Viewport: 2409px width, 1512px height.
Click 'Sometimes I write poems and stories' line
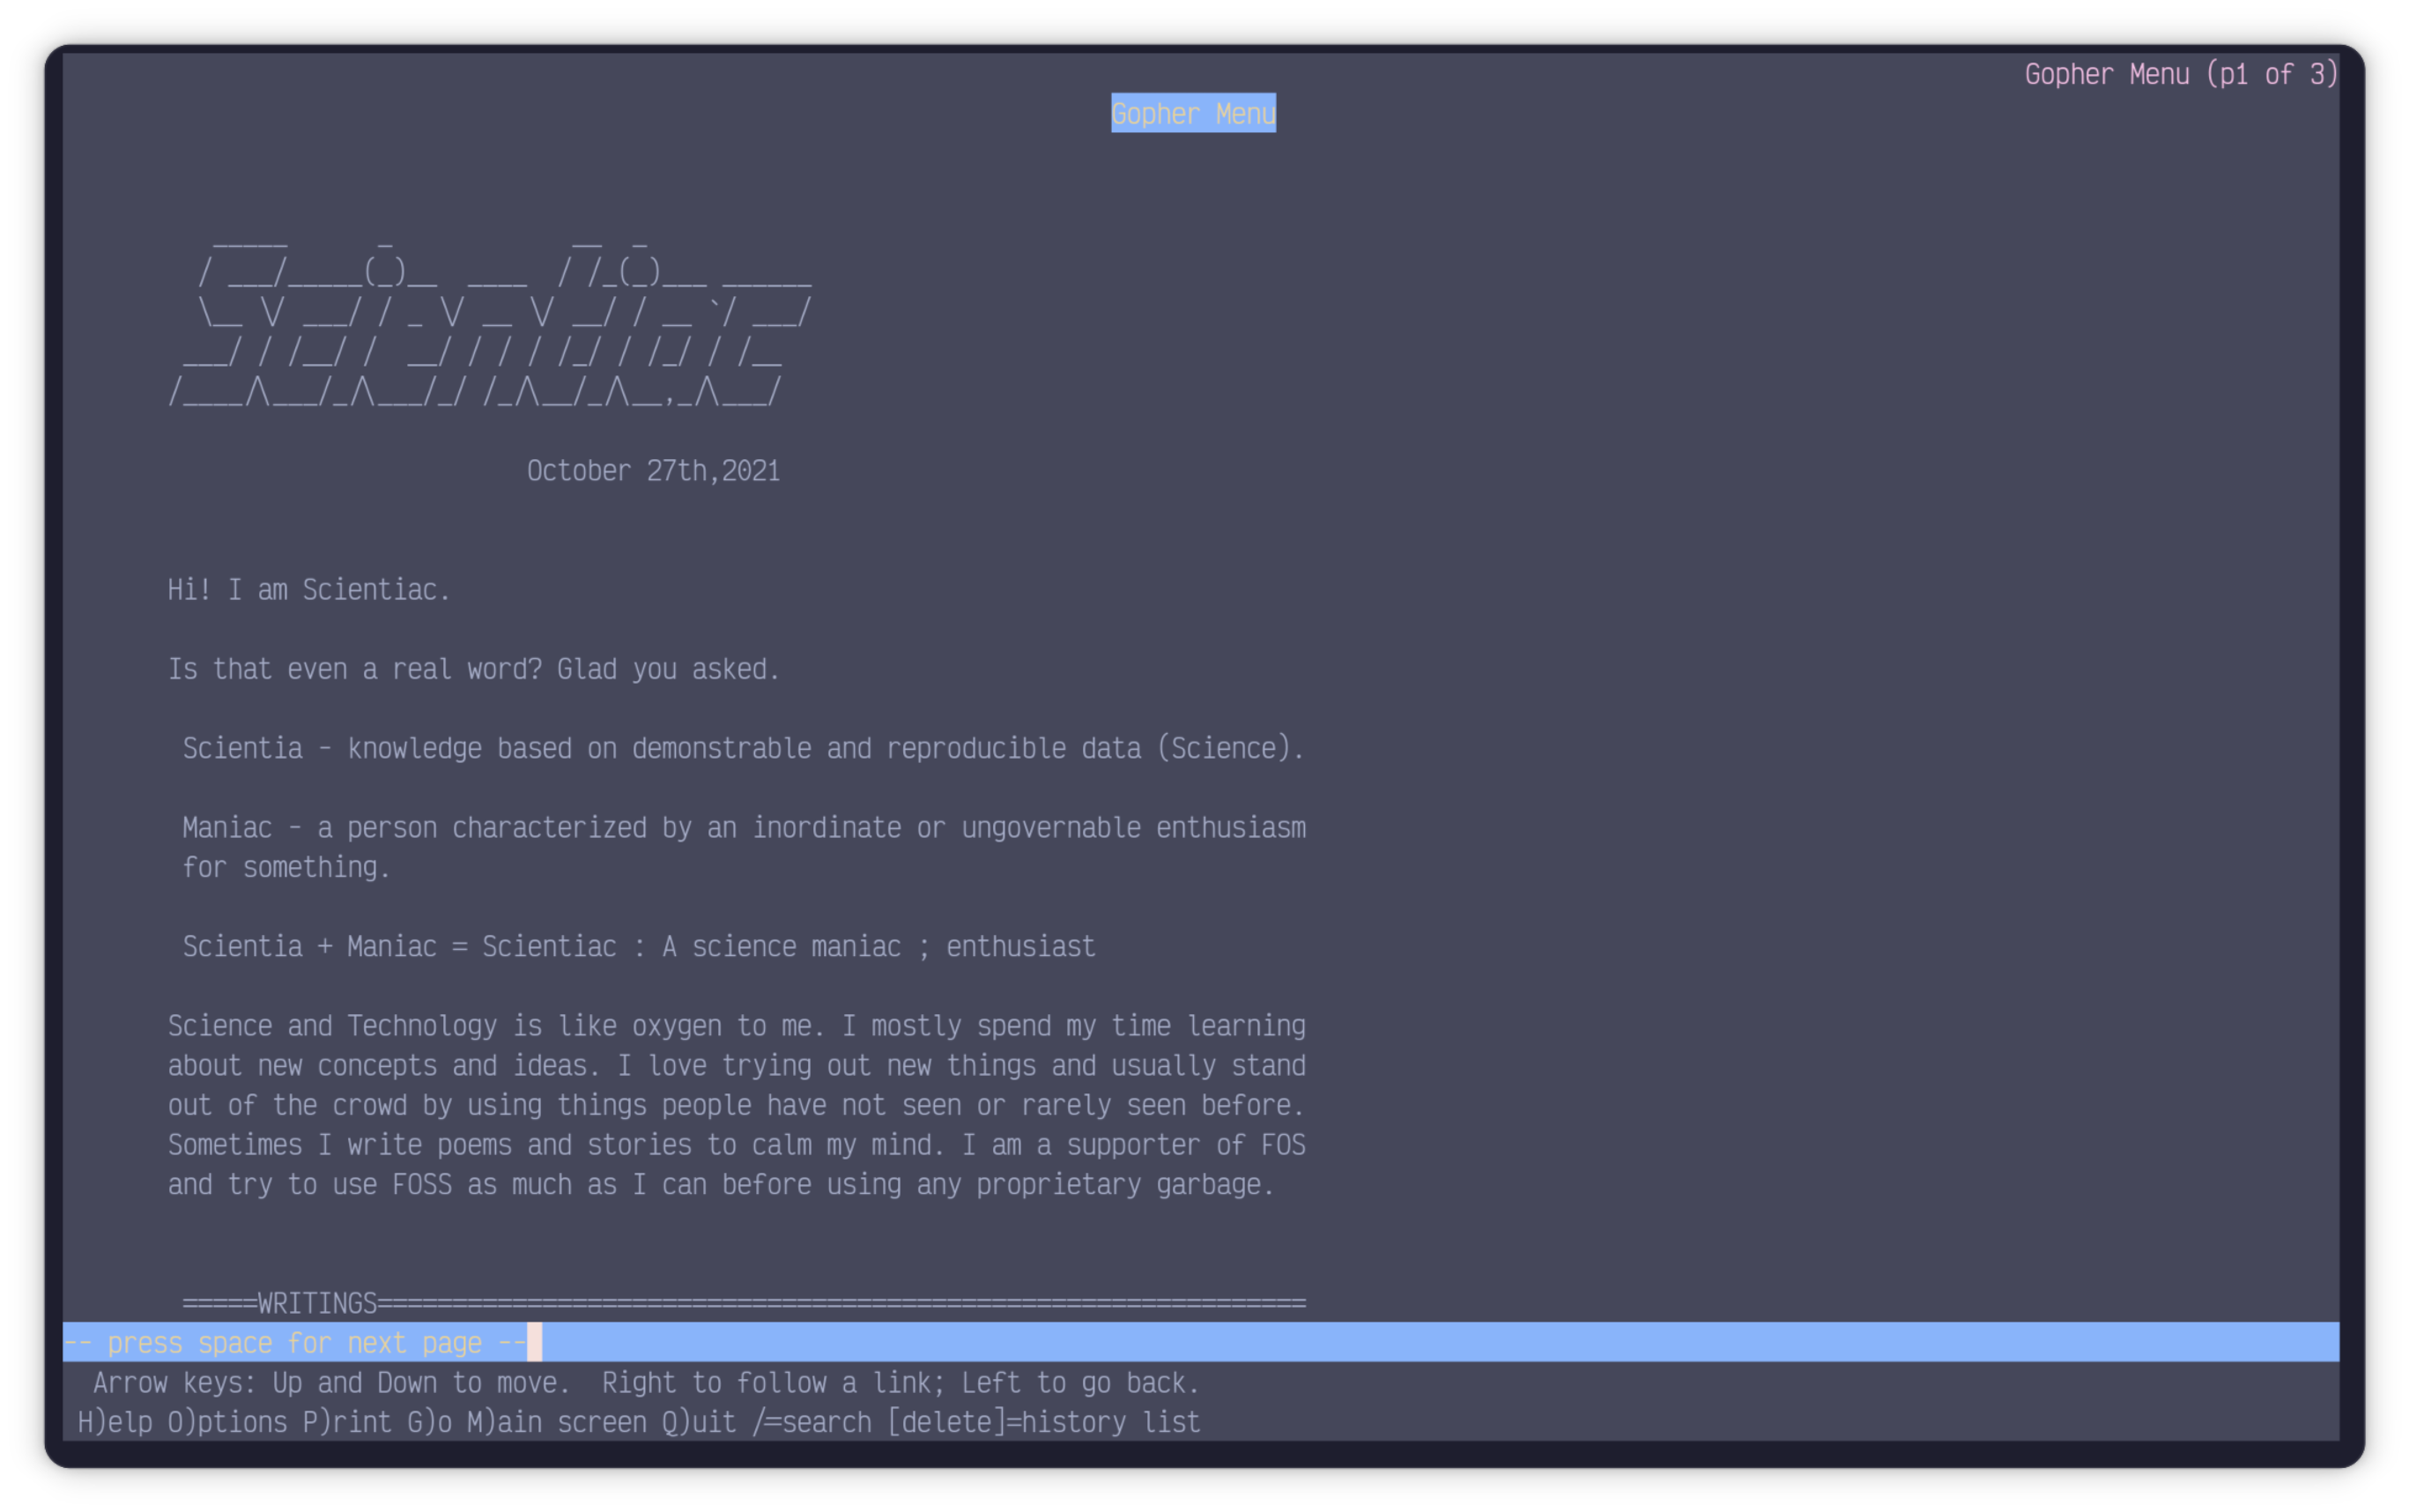(x=736, y=1145)
